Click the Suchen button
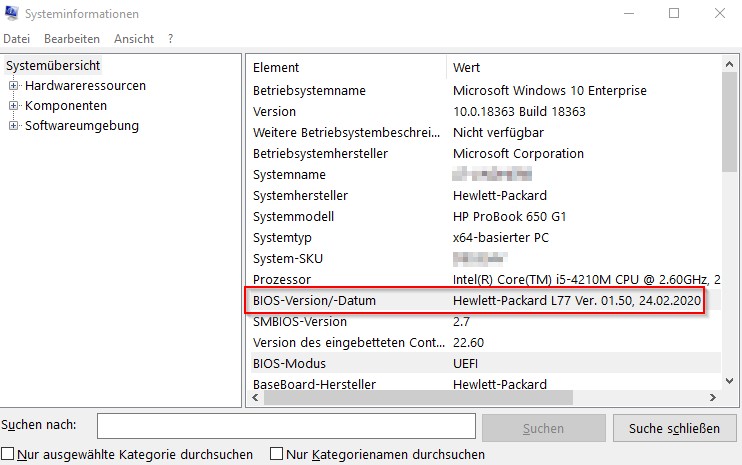The image size is (742, 465). [x=543, y=428]
